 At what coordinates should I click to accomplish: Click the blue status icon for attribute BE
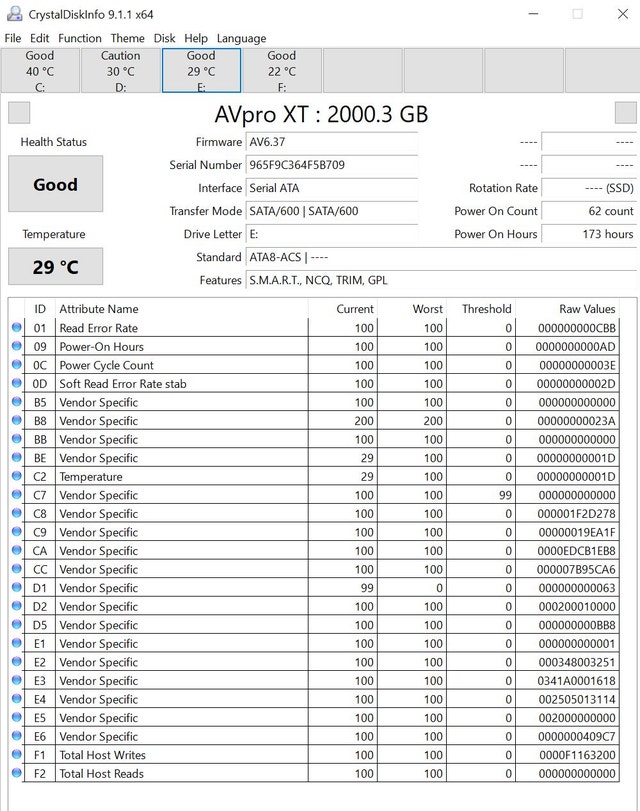point(17,457)
